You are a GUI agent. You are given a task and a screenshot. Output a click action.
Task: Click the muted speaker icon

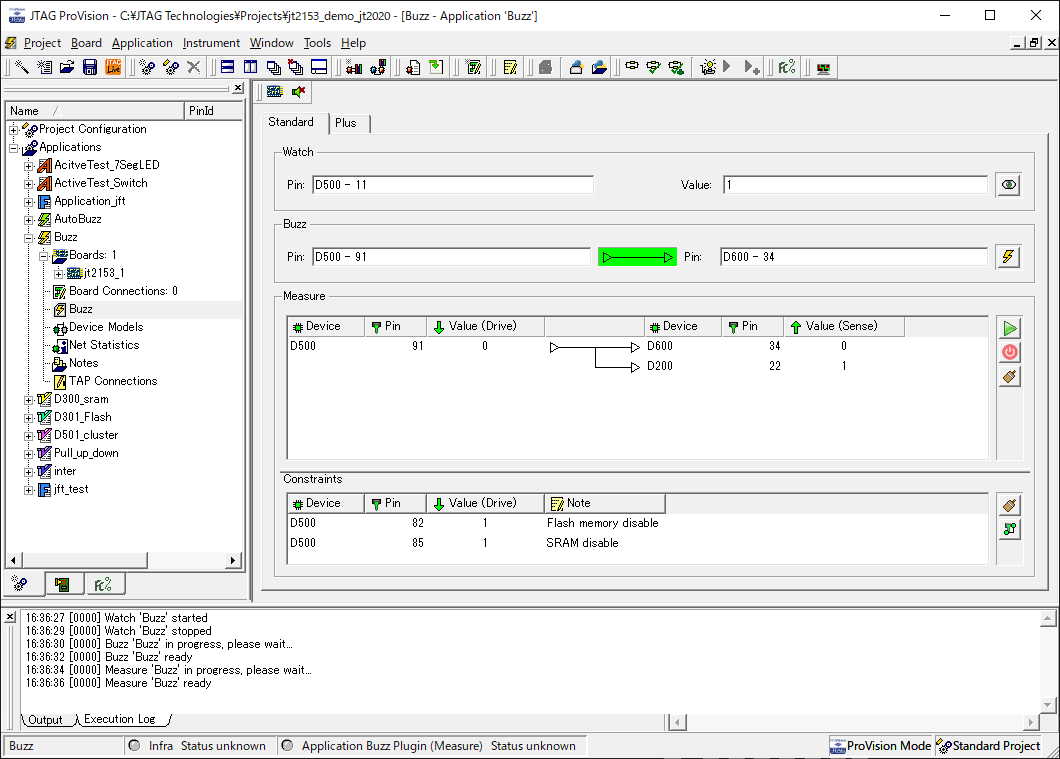(x=298, y=92)
